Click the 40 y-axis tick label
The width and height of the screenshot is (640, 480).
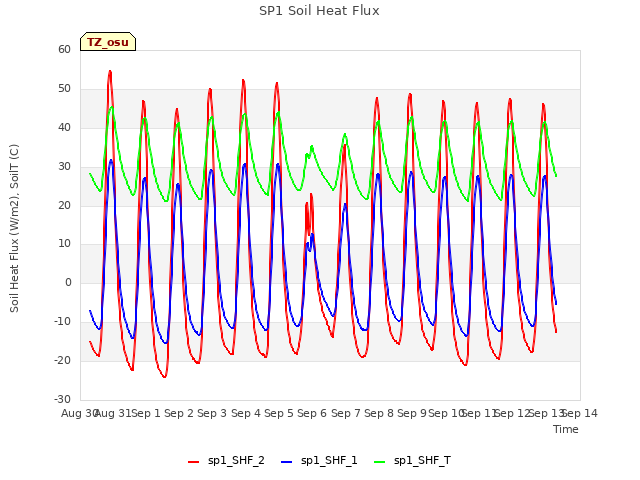point(64,127)
